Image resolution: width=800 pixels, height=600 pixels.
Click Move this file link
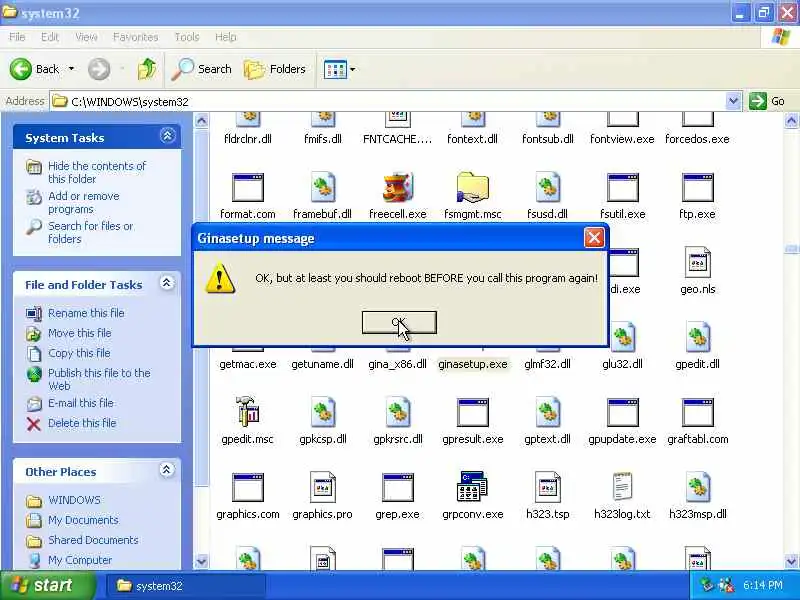(x=79, y=333)
